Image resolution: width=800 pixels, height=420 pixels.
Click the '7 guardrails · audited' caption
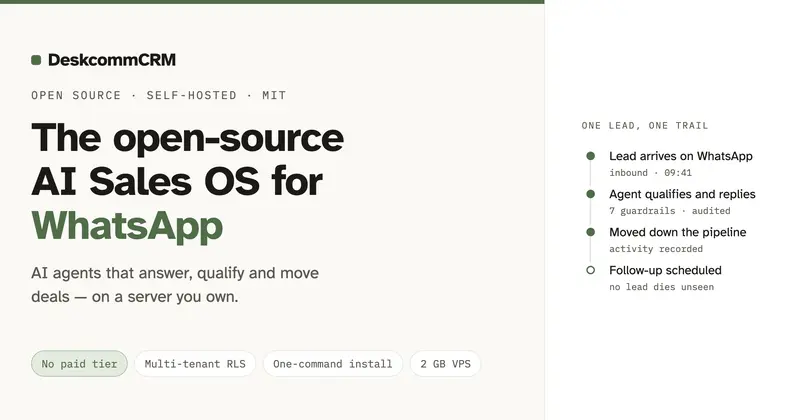670,211
